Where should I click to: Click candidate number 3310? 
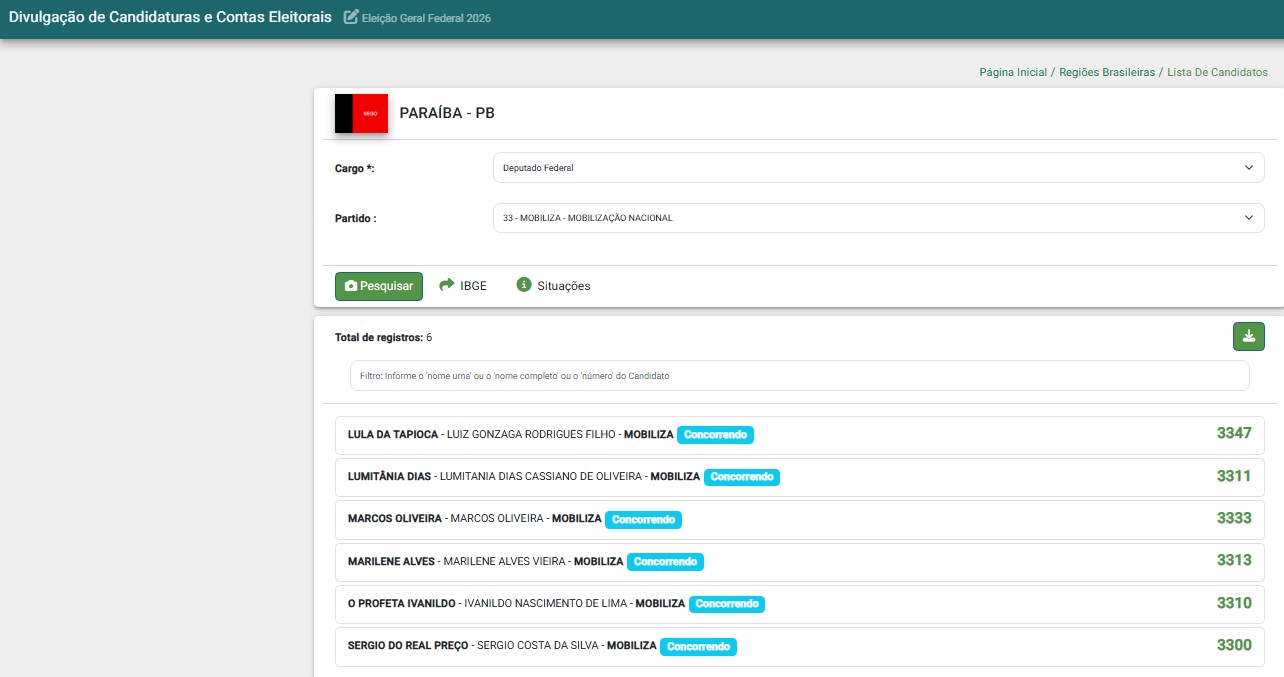[x=1234, y=603]
